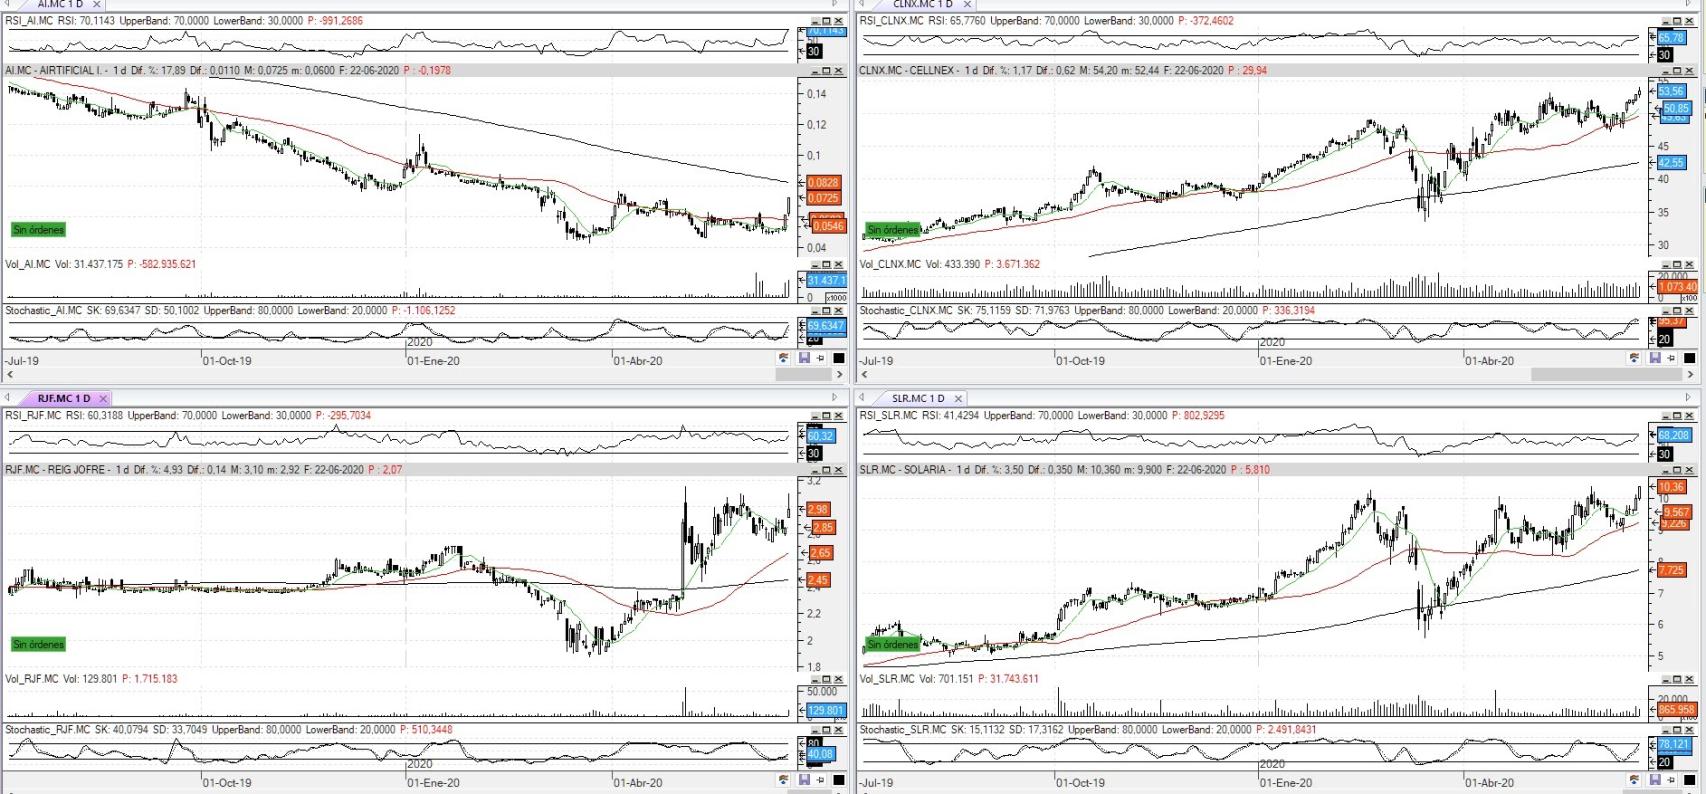Image resolution: width=1706 pixels, height=794 pixels.
Task: Close the CLNX.MC 1 D tab
Action: 967,4
